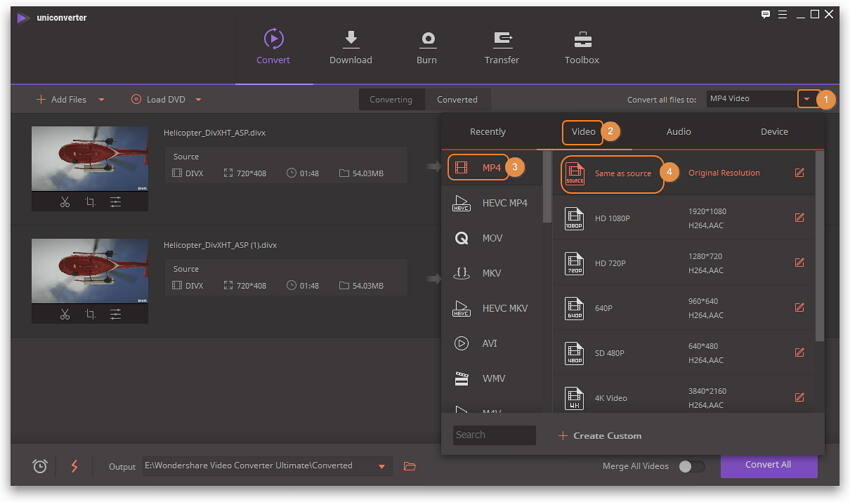The height and width of the screenshot is (502, 850).
Task: Crop the second Helicopter (1) video
Action: (x=90, y=314)
